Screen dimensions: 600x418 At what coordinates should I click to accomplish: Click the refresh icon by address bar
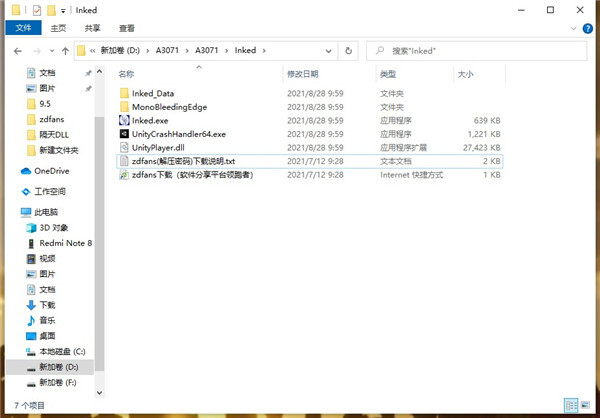[348, 51]
